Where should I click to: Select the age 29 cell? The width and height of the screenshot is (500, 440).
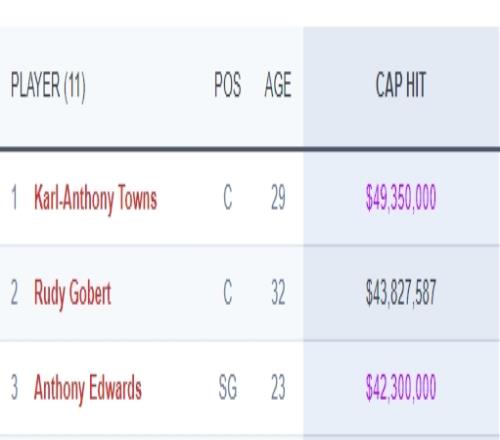coord(278,198)
